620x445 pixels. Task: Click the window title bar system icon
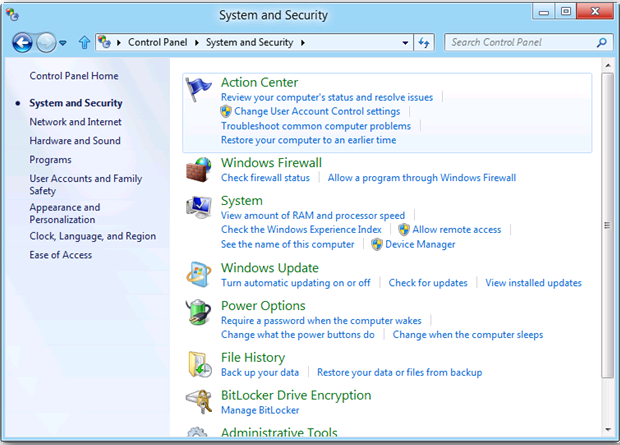coord(12,15)
